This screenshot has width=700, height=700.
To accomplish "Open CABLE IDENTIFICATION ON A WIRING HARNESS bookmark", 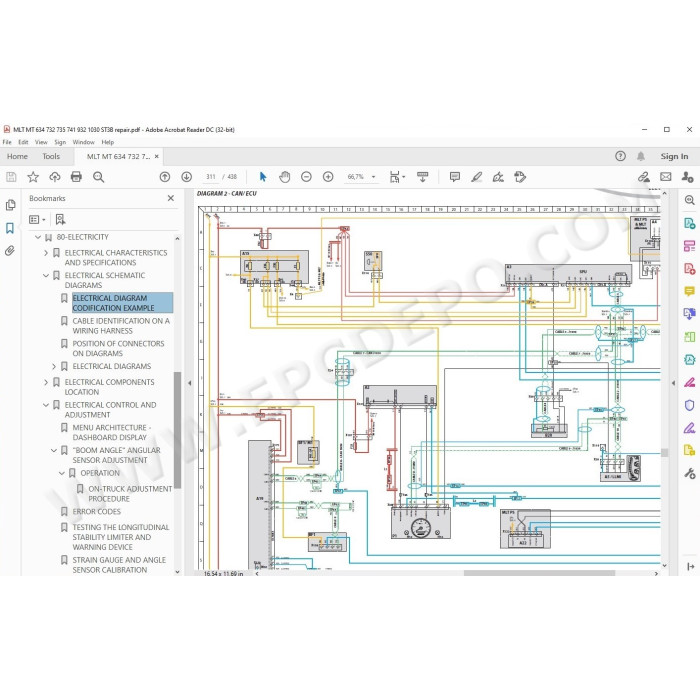I will pyautogui.click(x=121, y=326).
